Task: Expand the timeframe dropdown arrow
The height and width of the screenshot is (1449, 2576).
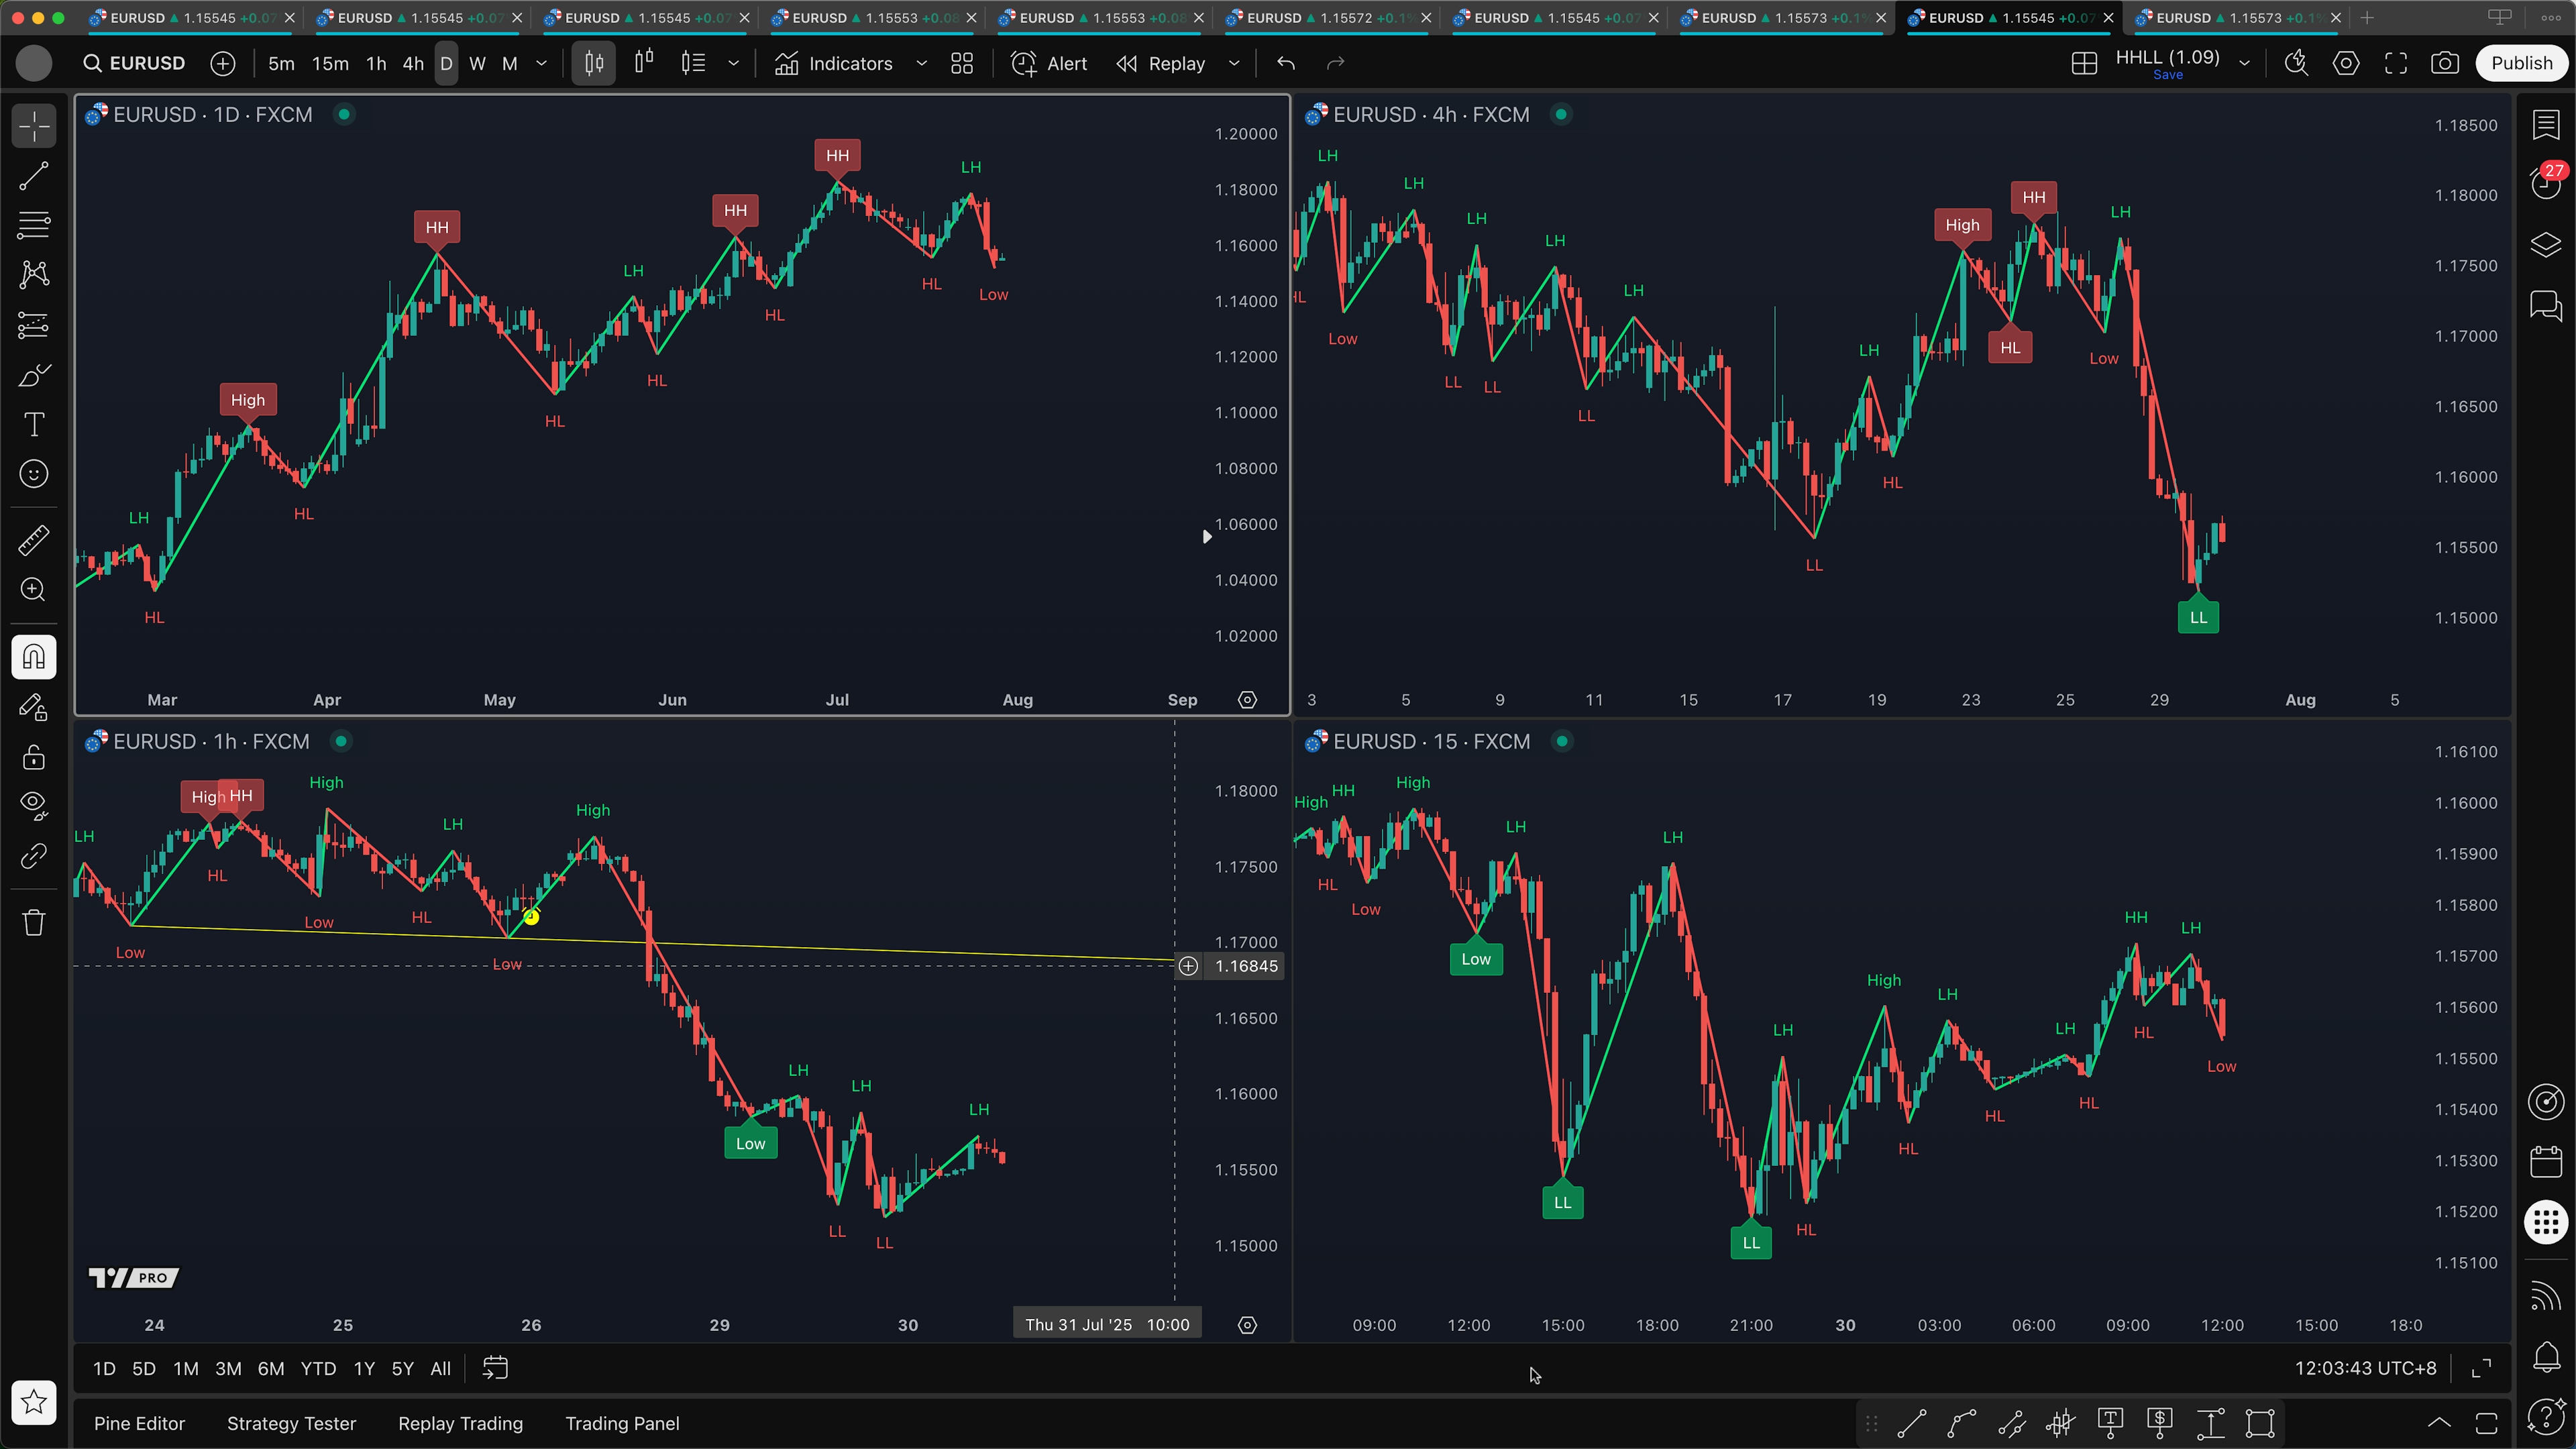Action: pos(542,63)
